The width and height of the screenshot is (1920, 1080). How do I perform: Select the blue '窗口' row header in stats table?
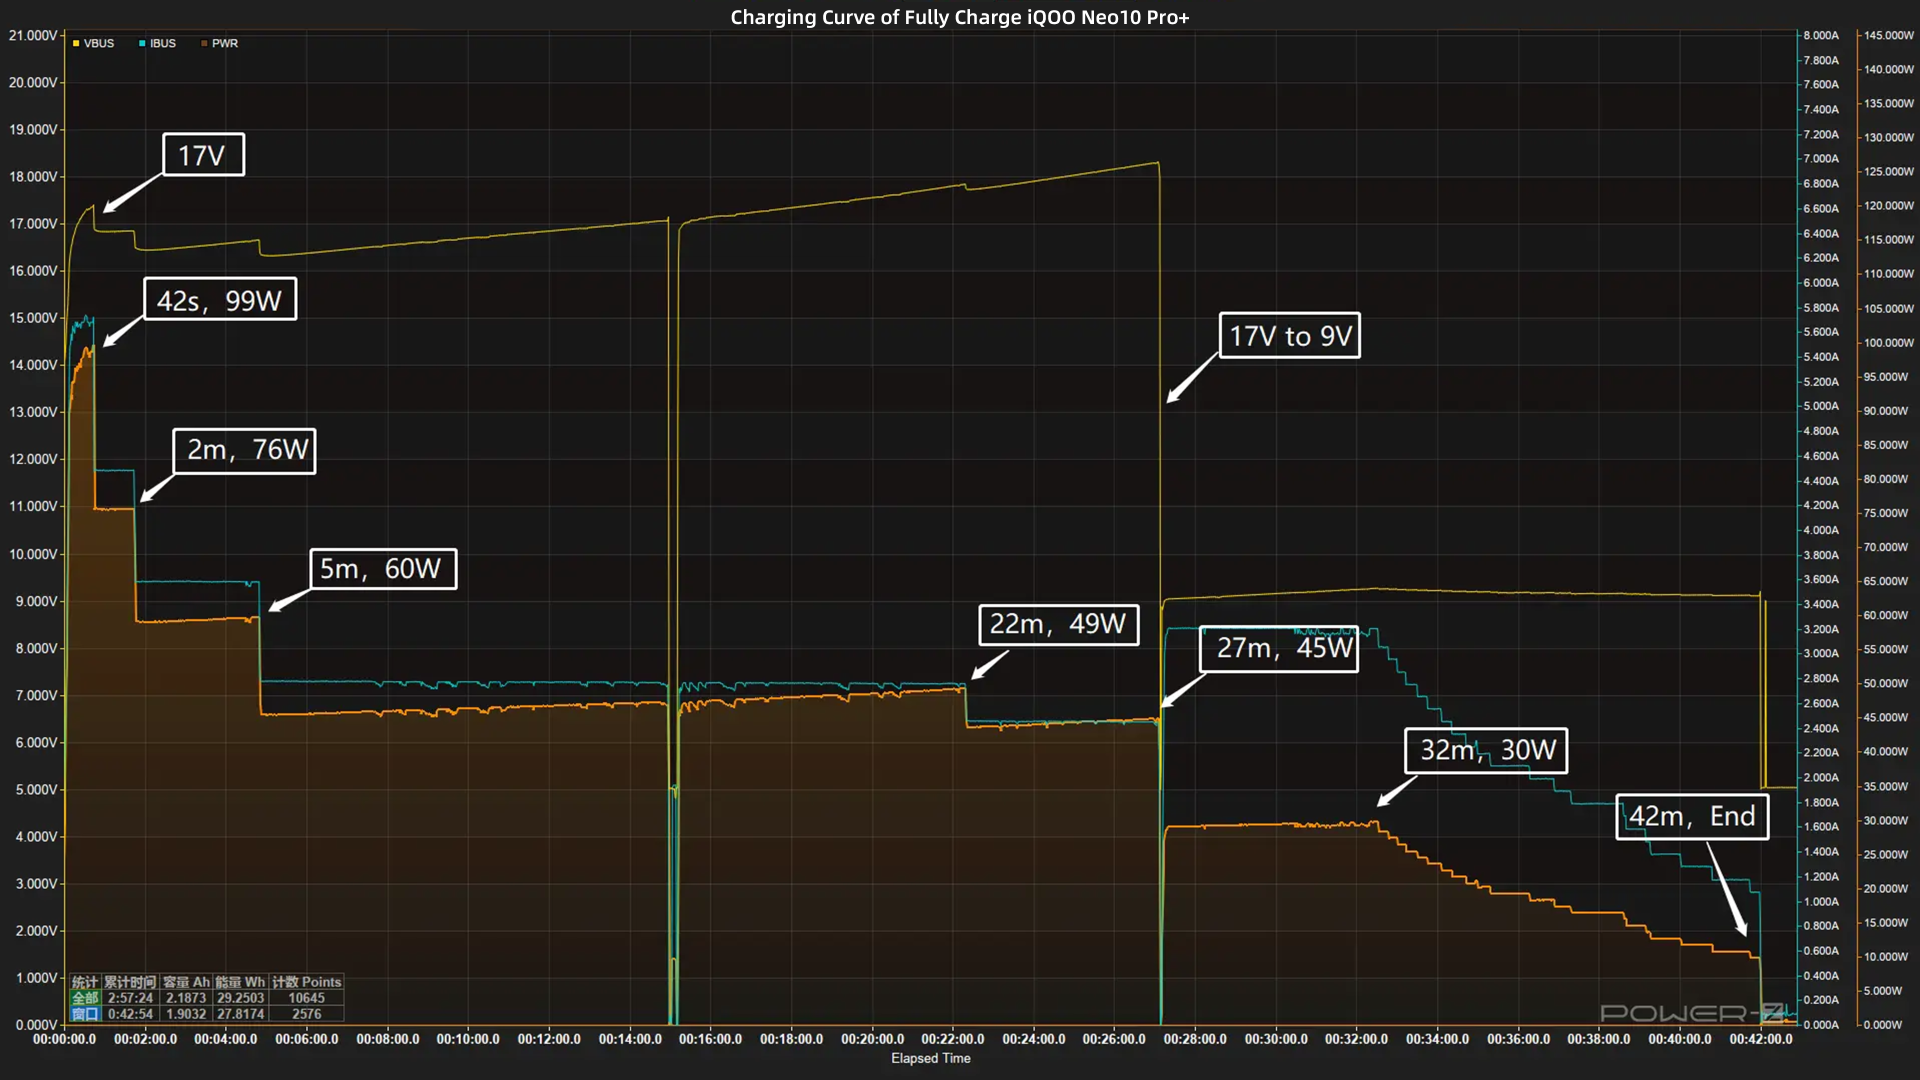(85, 1014)
